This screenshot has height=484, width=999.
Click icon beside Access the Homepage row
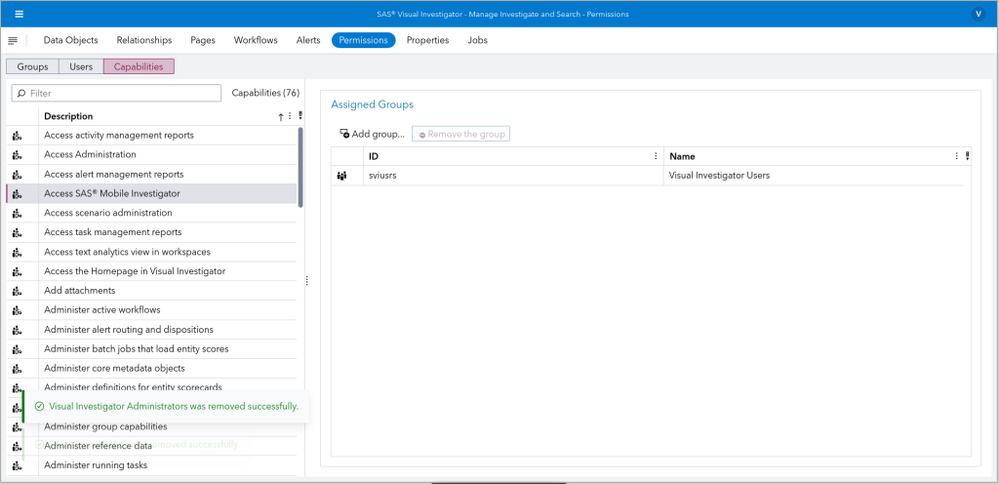(x=17, y=271)
